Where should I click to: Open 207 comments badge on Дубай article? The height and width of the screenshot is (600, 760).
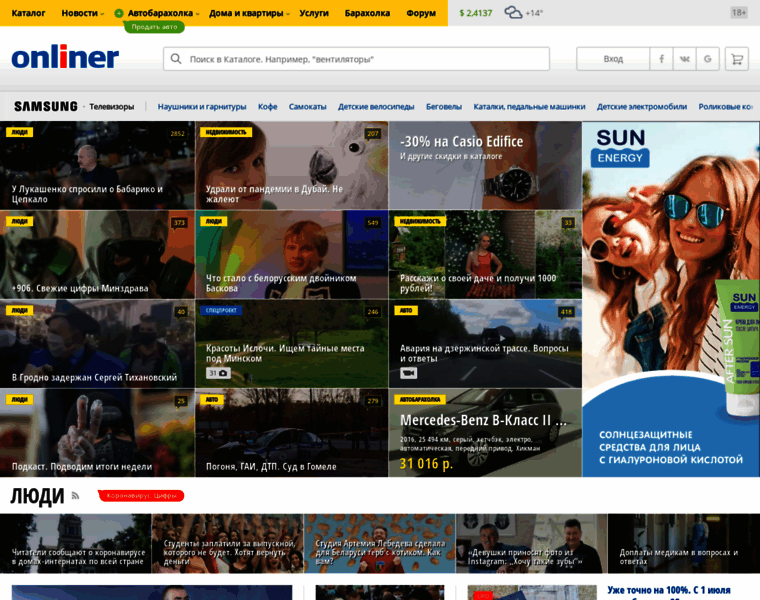tap(373, 134)
